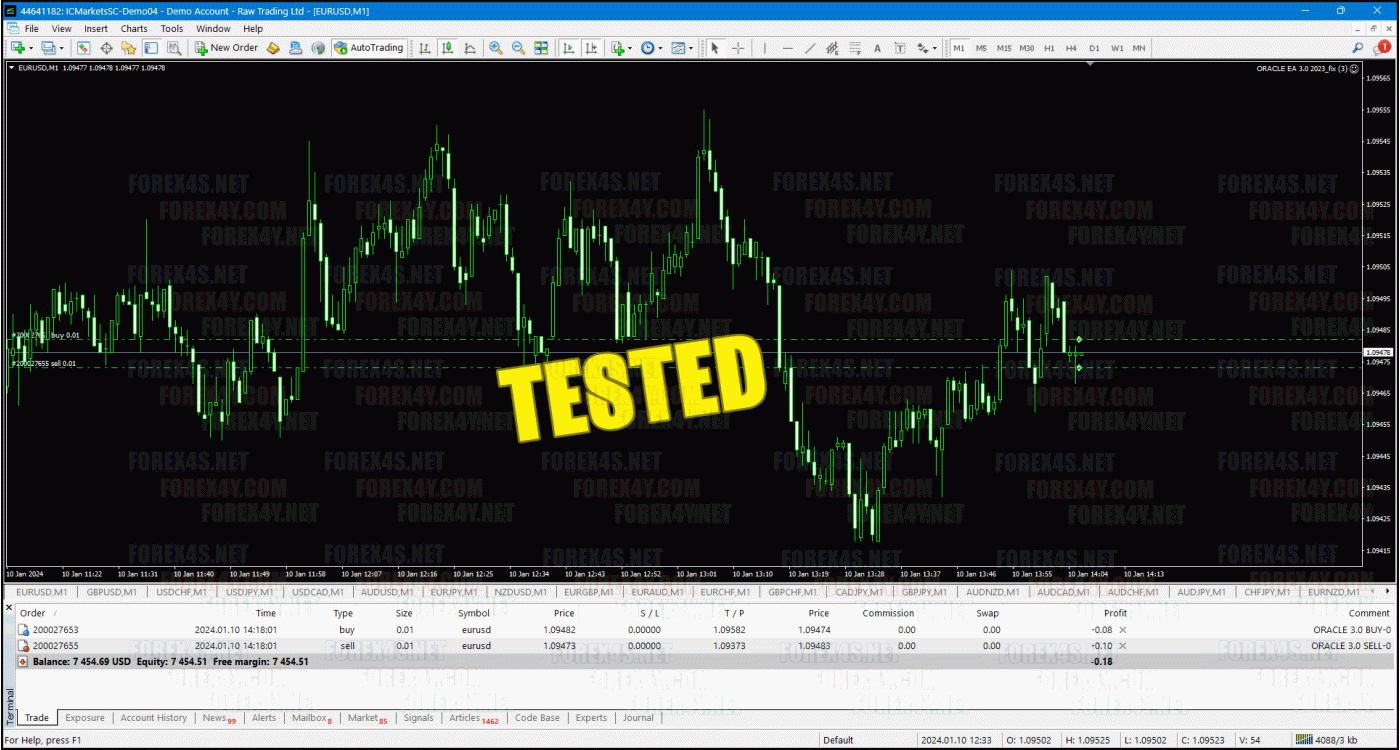Select the Crosshair tool
This screenshot has height=750, width=1400.
[738, 48]
